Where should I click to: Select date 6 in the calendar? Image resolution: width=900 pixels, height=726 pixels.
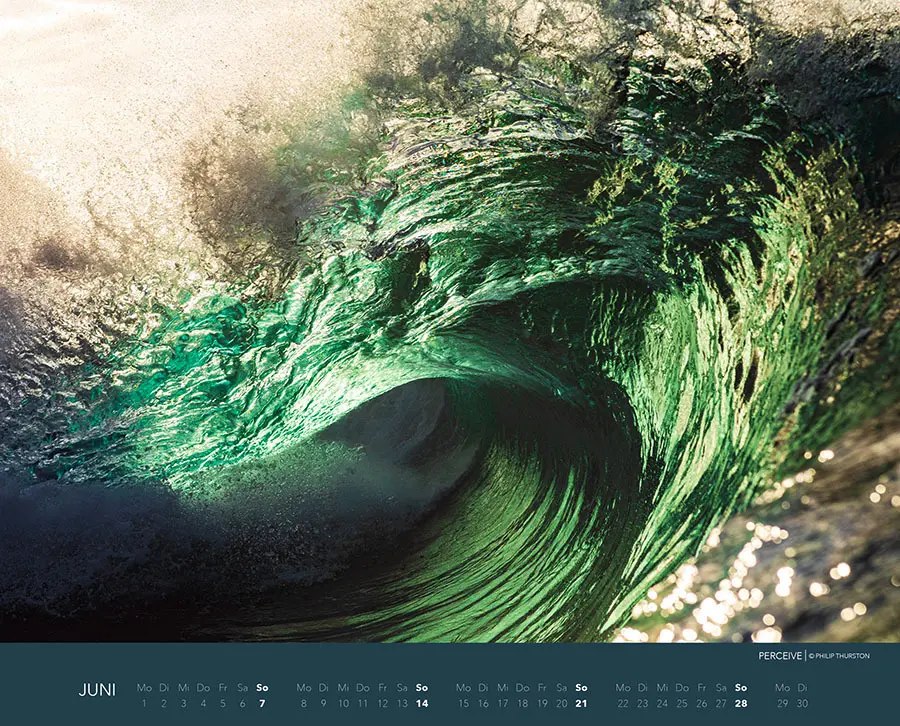(x=242, y=703)
